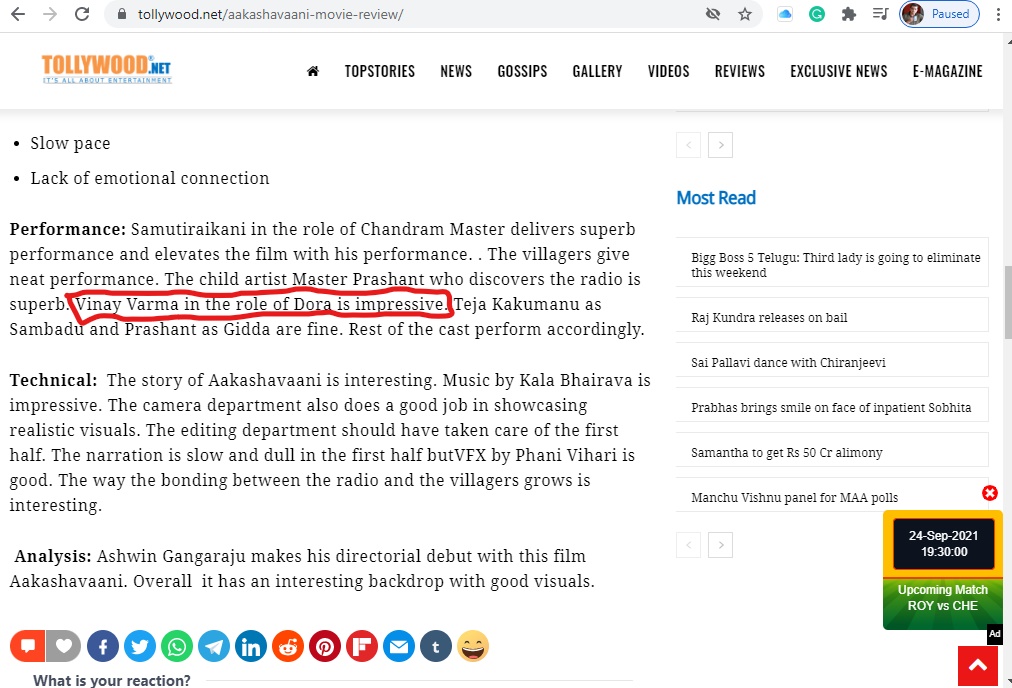Screen dimensions: 1012x688
Task: Share on Flipboard icon
Action: coord(362,646)
